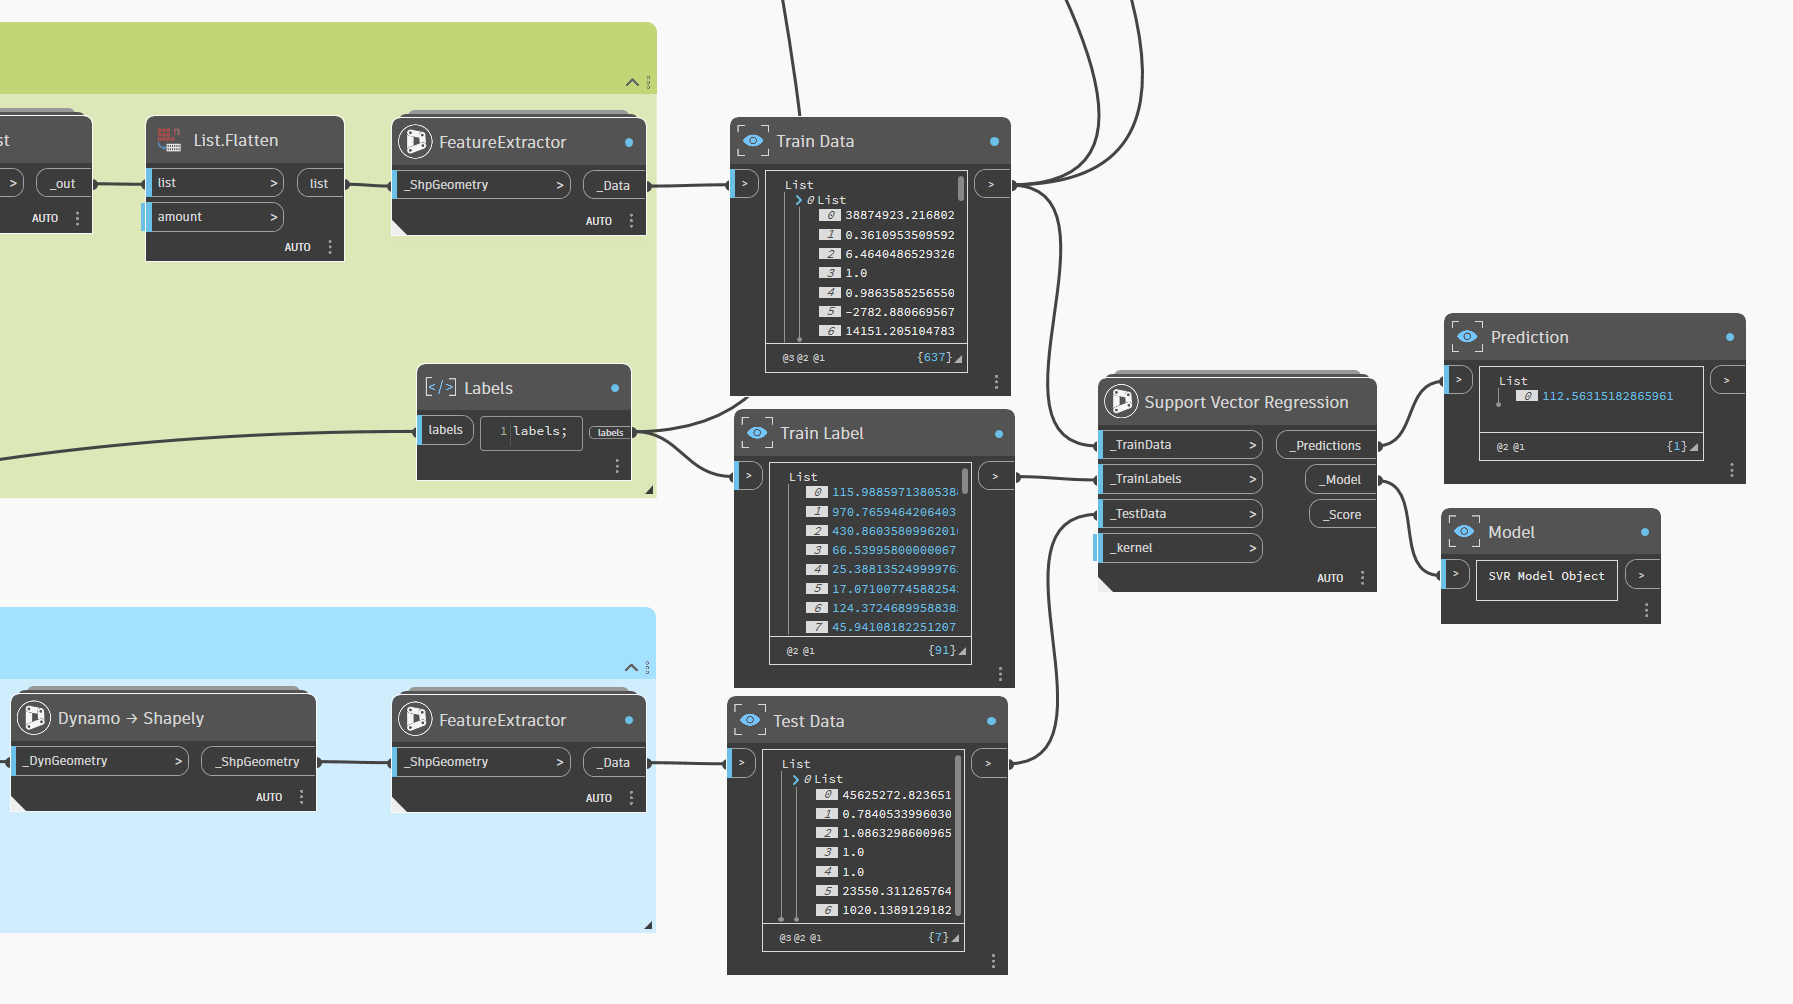Click _Data output port in green group

(615, 185)
